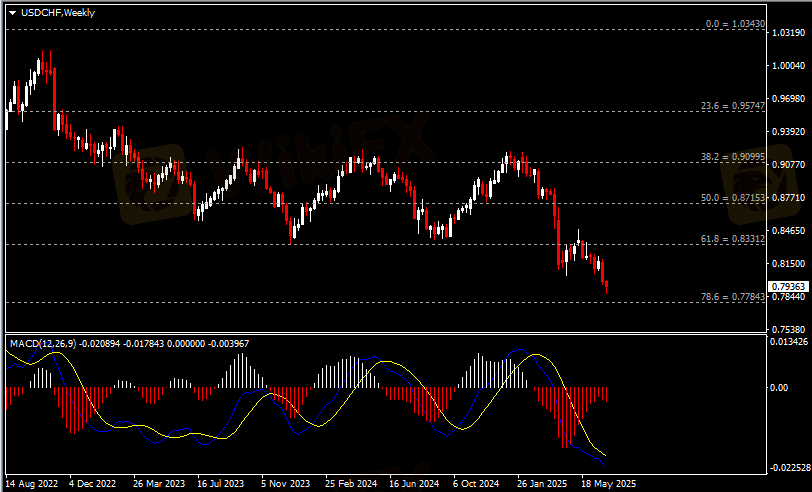The image size is (812, 492).
Task: Click the 18 May 2025 date label
Action: (x=608, y=484)
